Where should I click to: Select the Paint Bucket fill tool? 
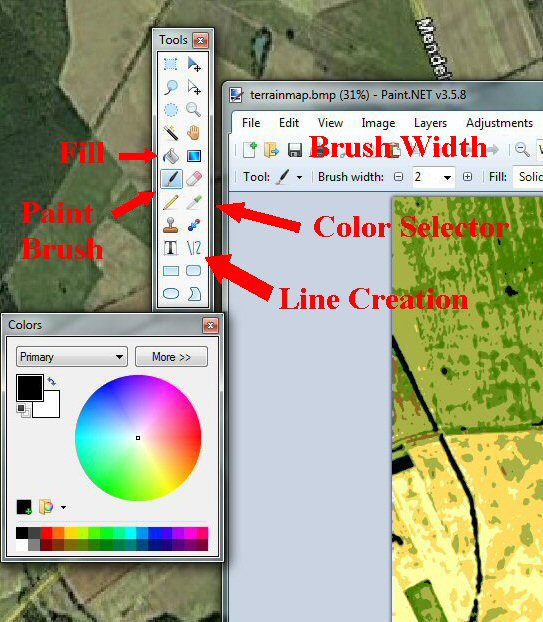171,156
